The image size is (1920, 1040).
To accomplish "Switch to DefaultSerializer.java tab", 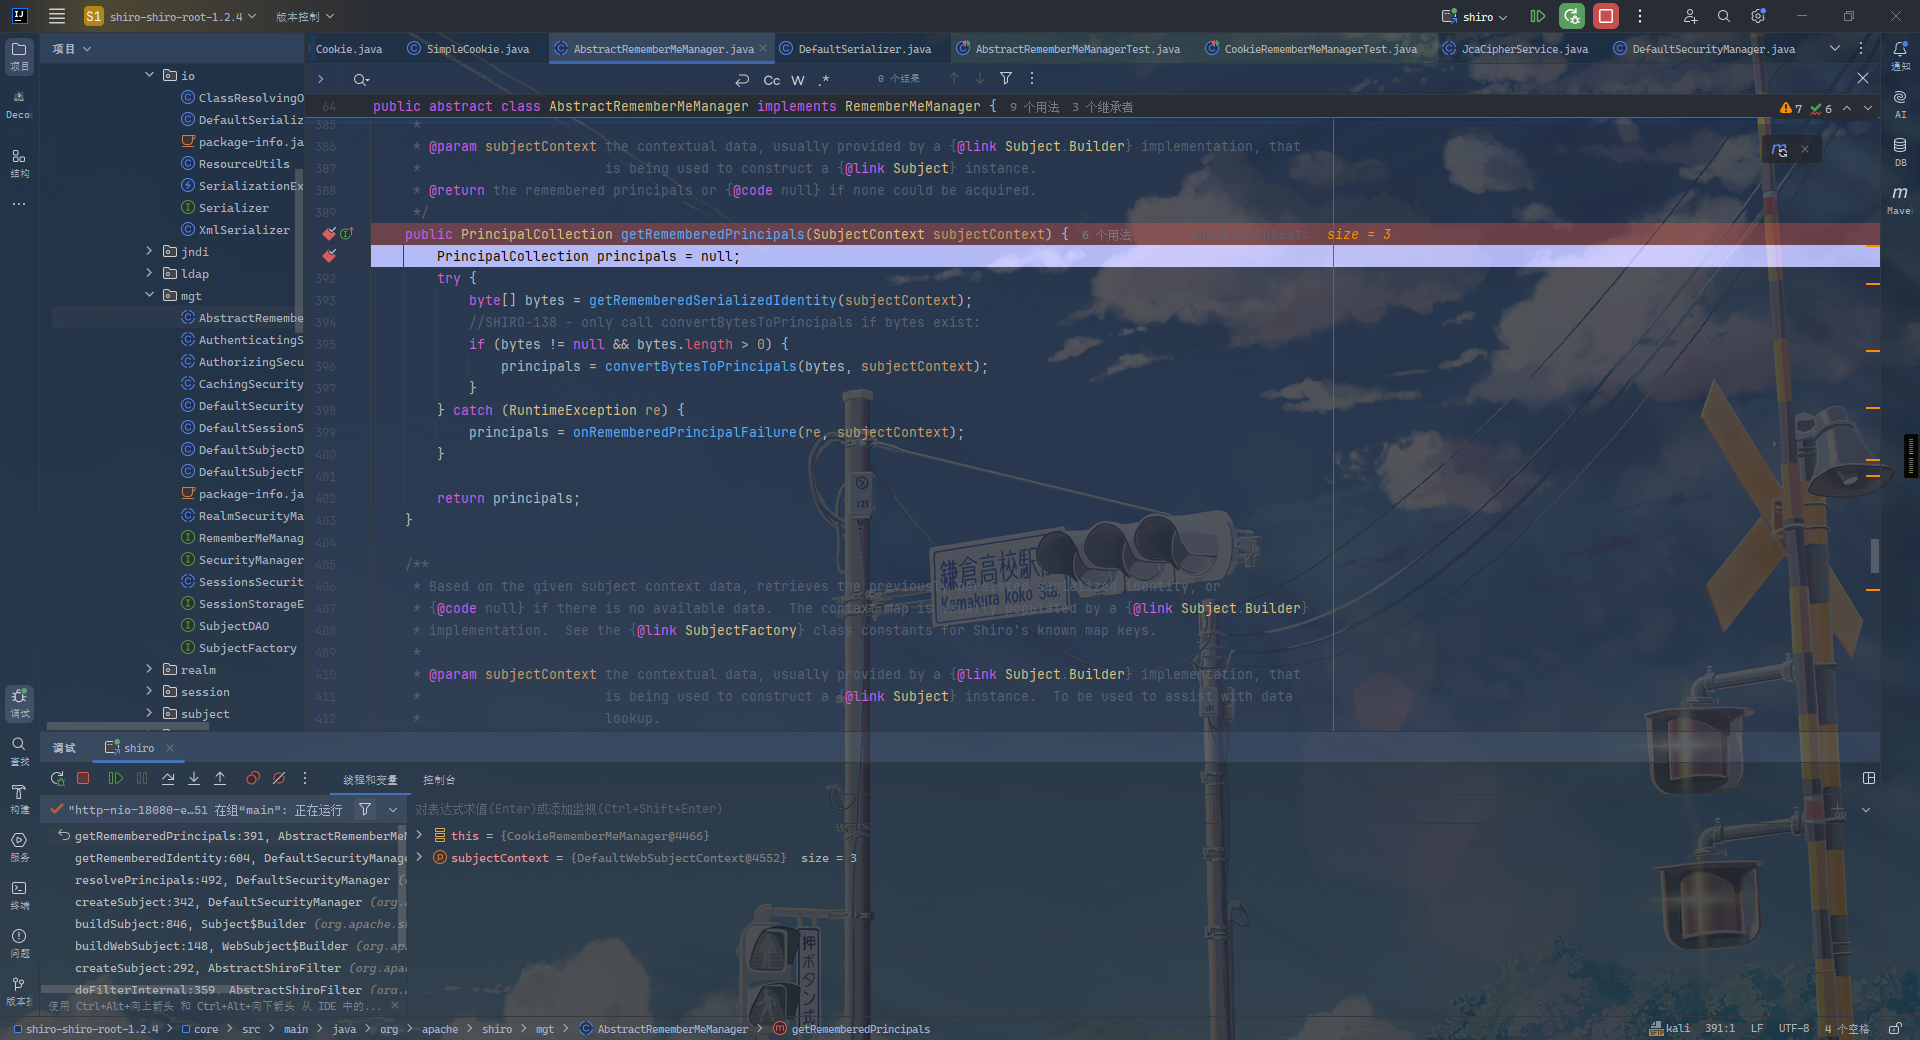I will pyautogui.click(x=856, y=49).
